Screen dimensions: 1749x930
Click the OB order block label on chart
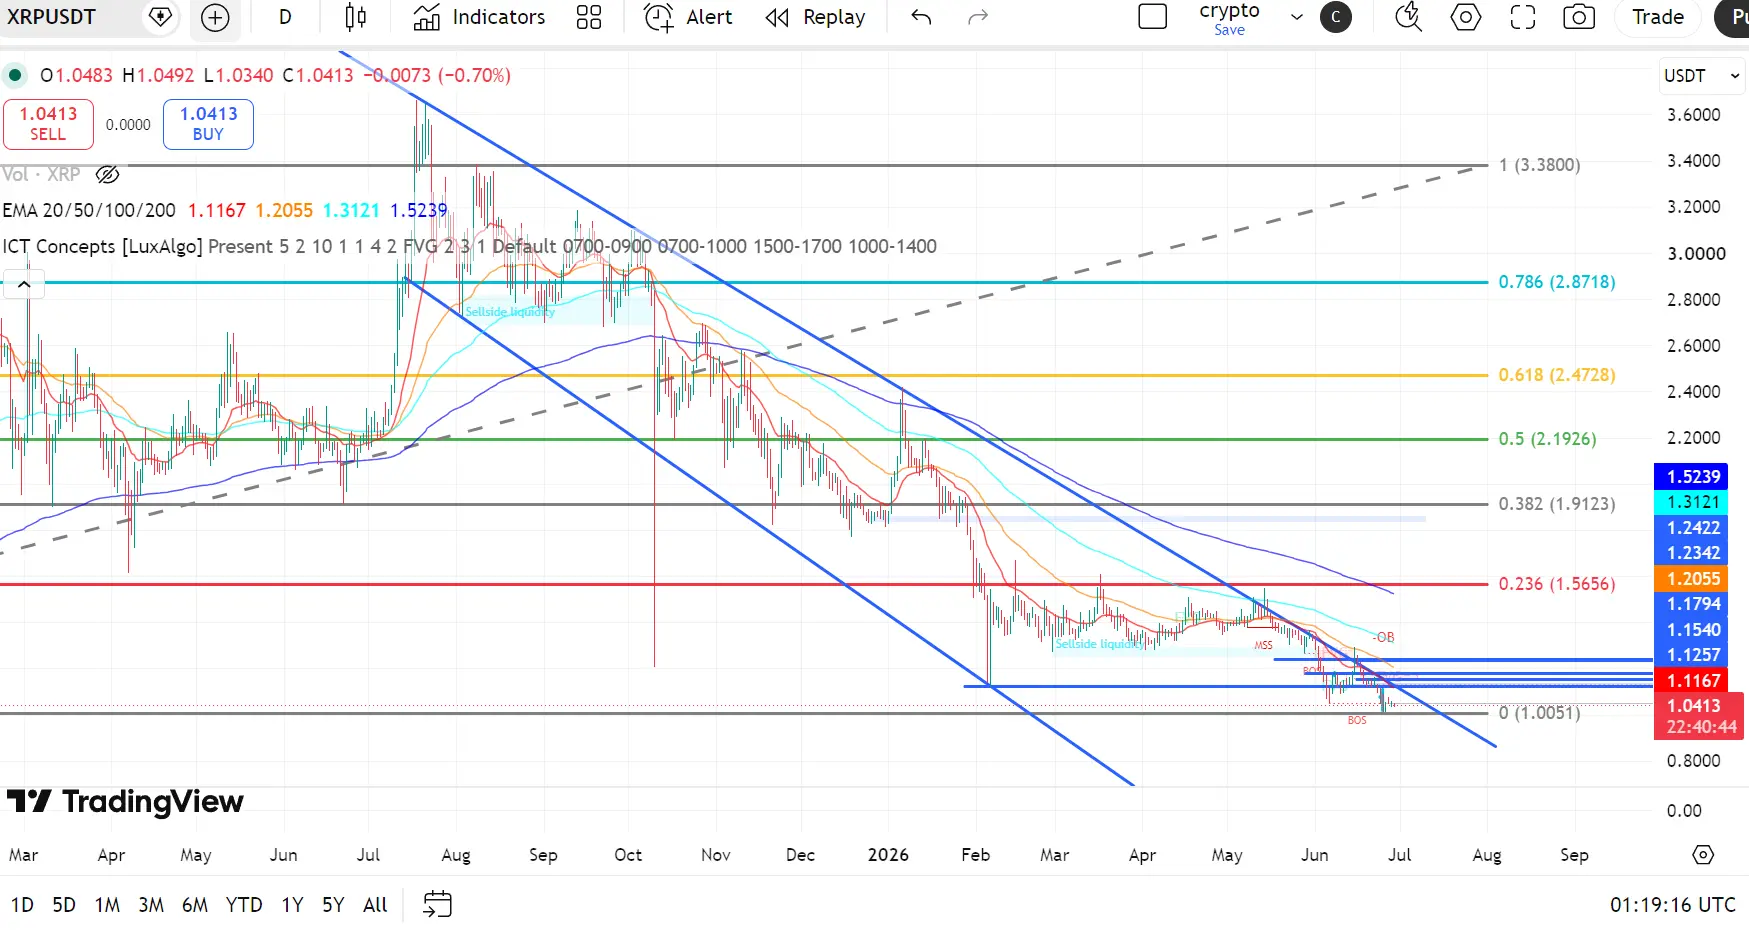click(1384, 637)
